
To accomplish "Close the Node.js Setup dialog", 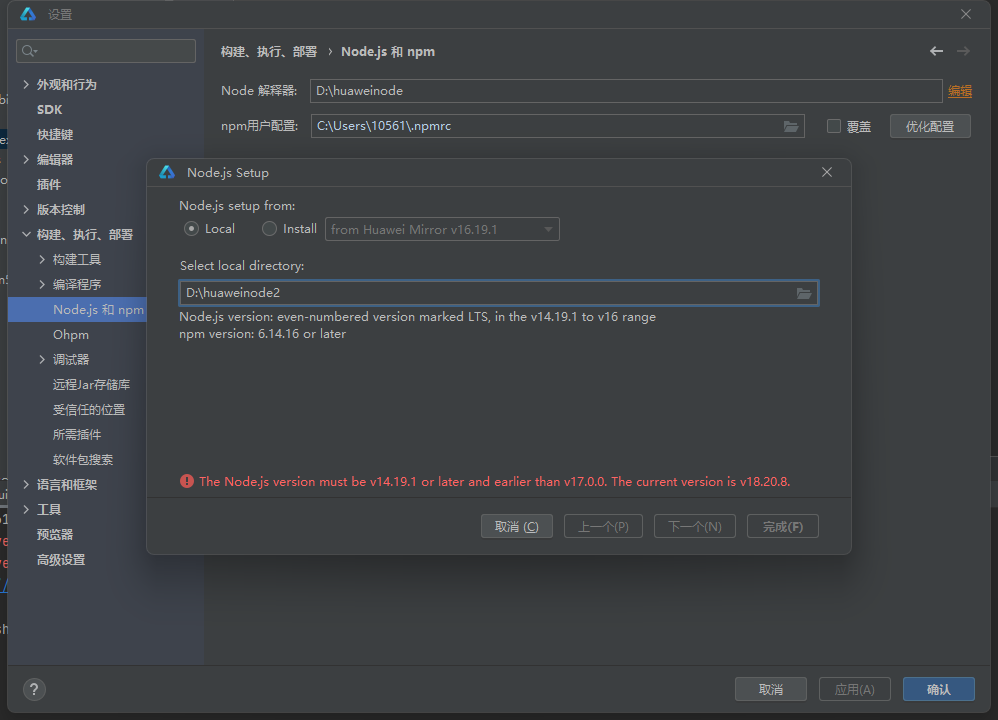I will click(x=827, y=172).
